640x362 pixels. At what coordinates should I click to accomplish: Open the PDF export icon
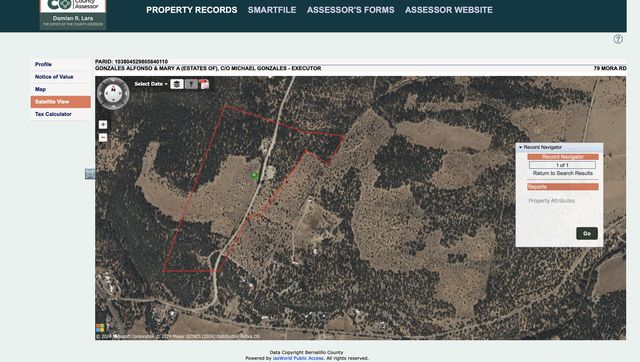tap(204, 84)
